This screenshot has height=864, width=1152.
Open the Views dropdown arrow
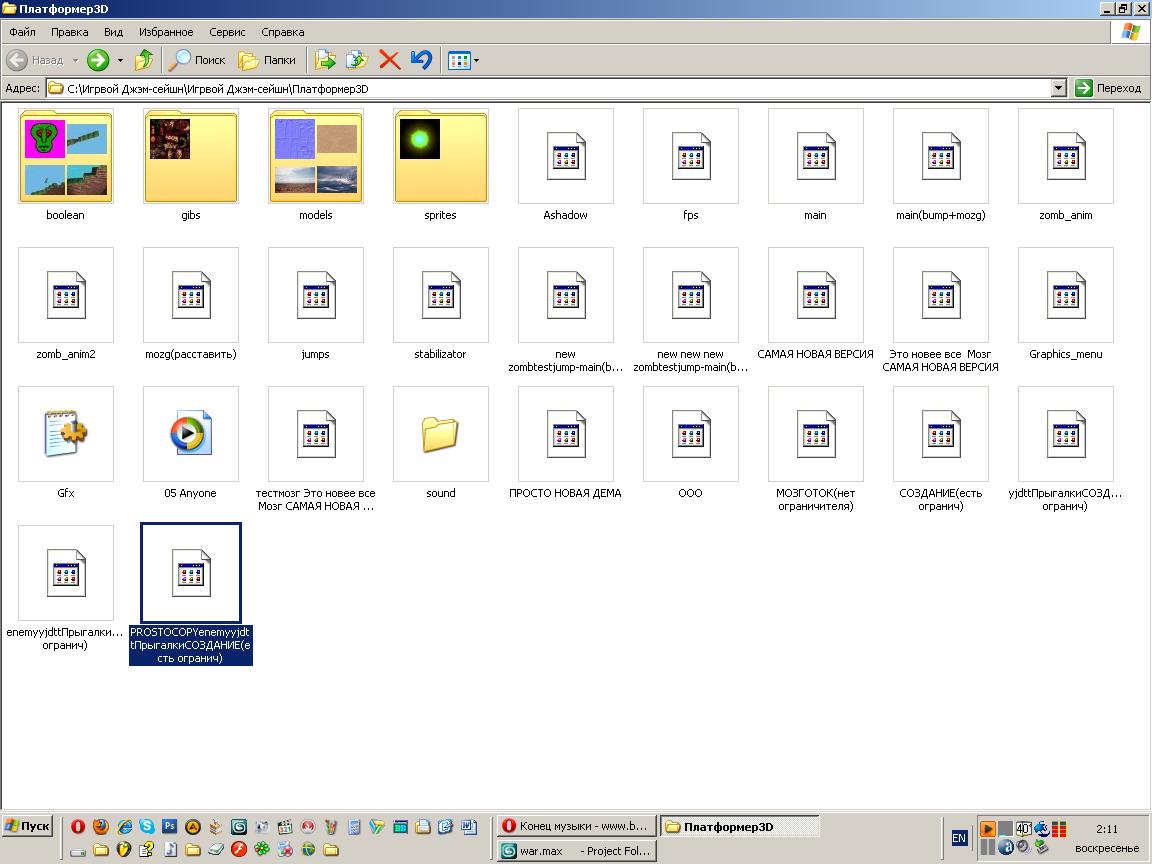pyautogui.click(x=476, y=61)
